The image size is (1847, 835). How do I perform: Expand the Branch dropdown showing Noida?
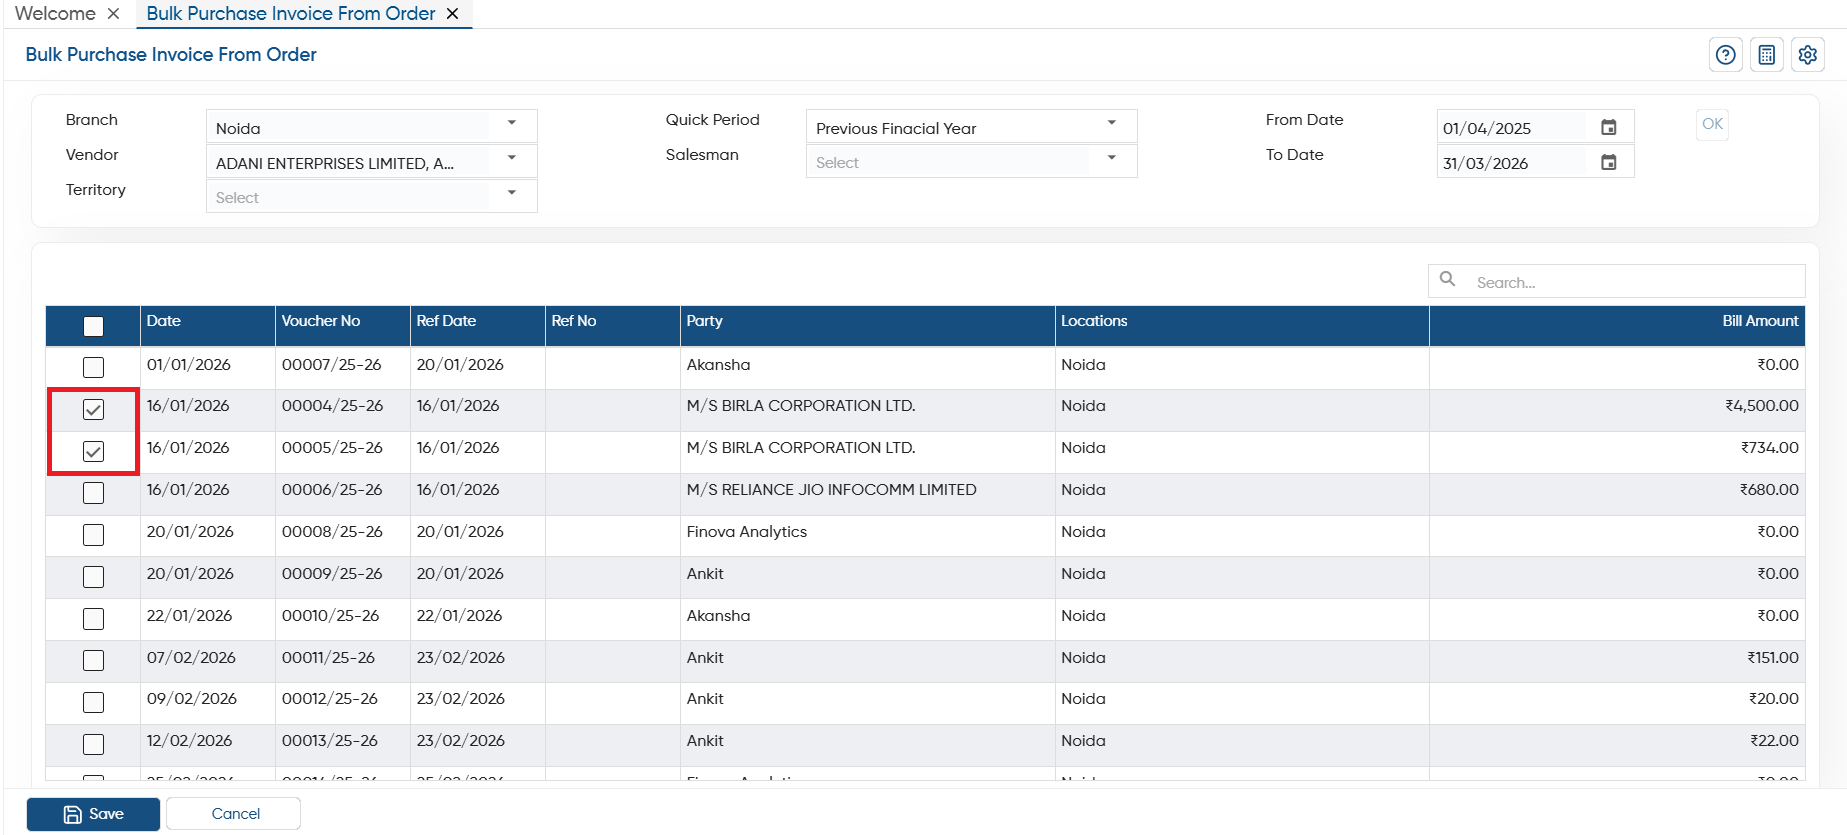click(x=372, y=127)
